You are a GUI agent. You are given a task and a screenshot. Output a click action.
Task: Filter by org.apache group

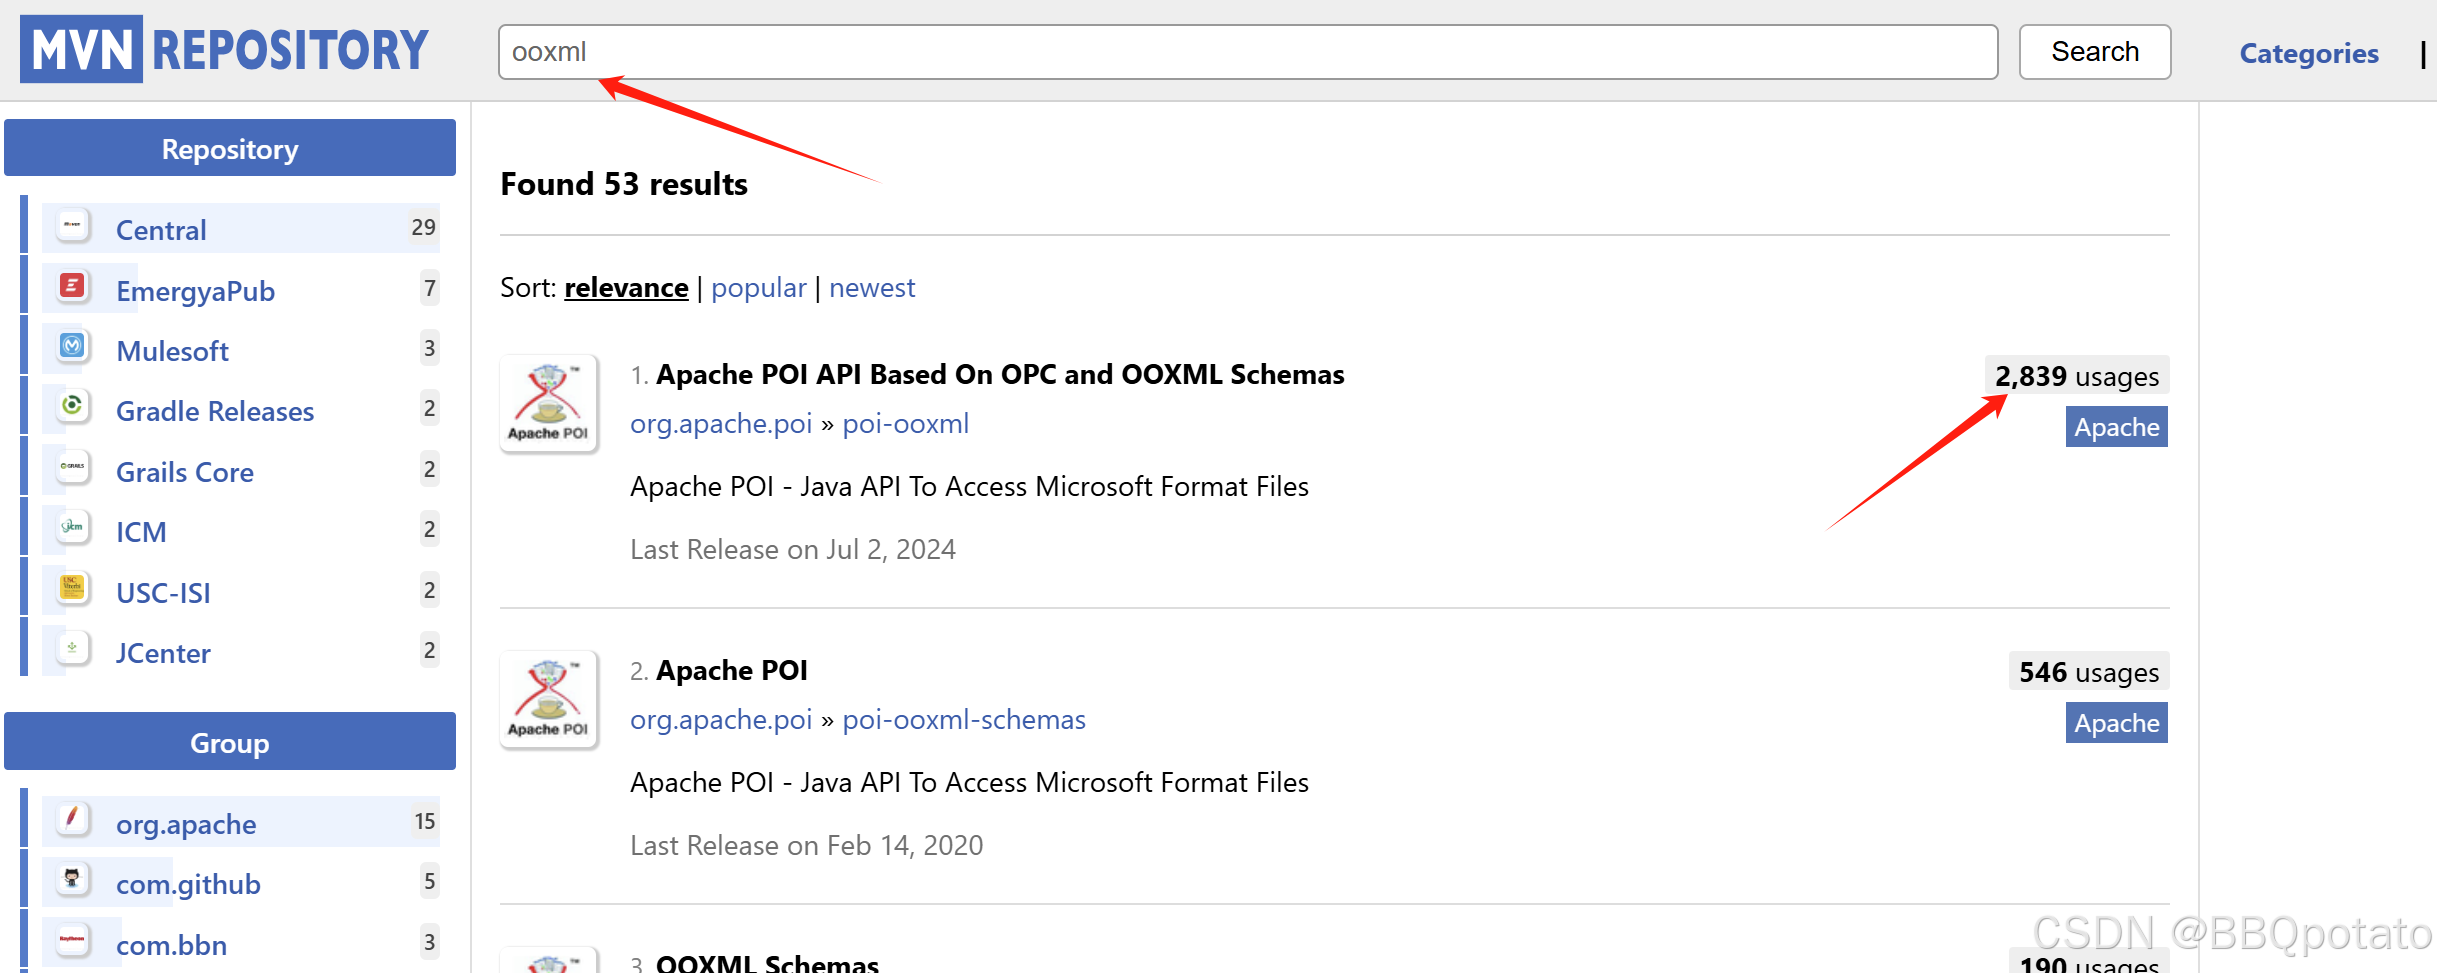tap(186, 824)
